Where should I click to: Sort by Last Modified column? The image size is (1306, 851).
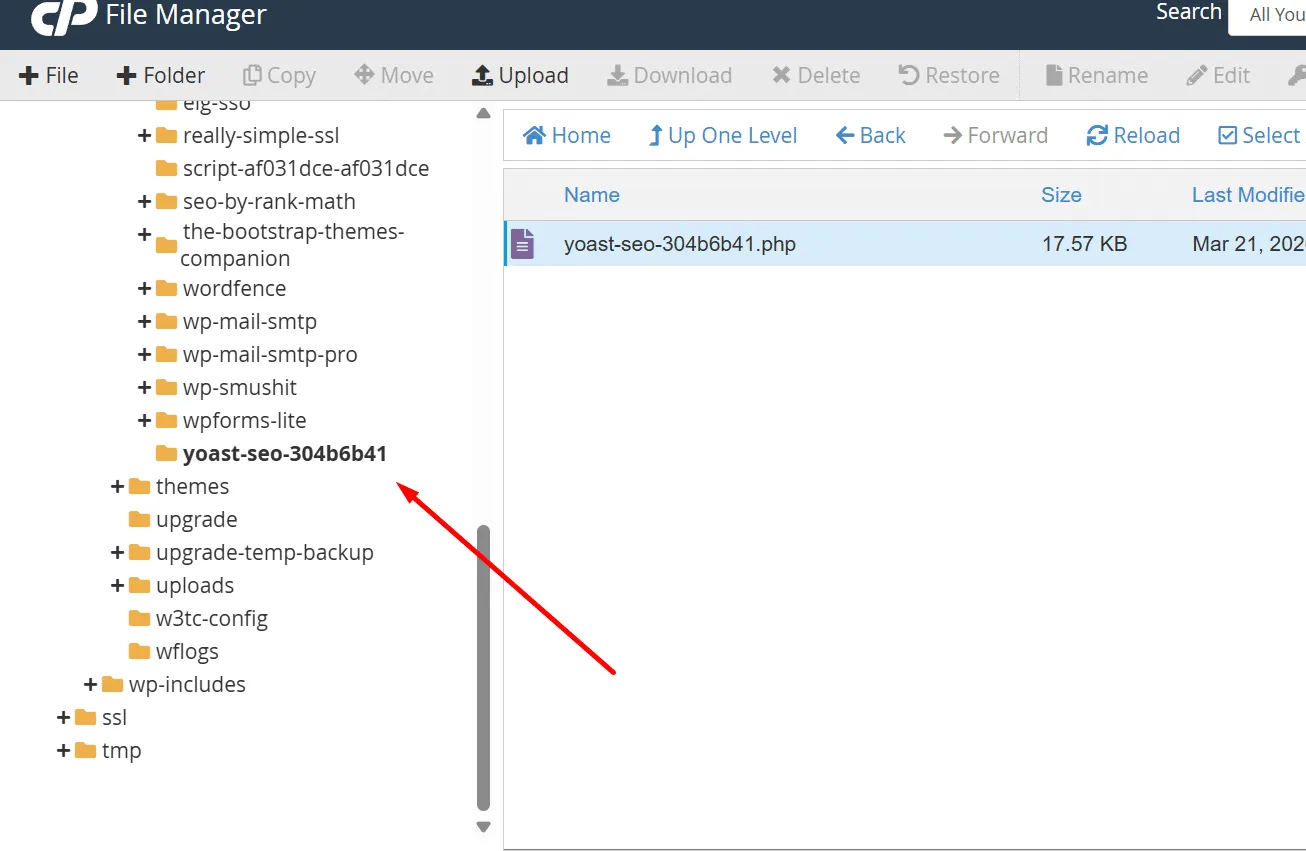point(1248,195)
